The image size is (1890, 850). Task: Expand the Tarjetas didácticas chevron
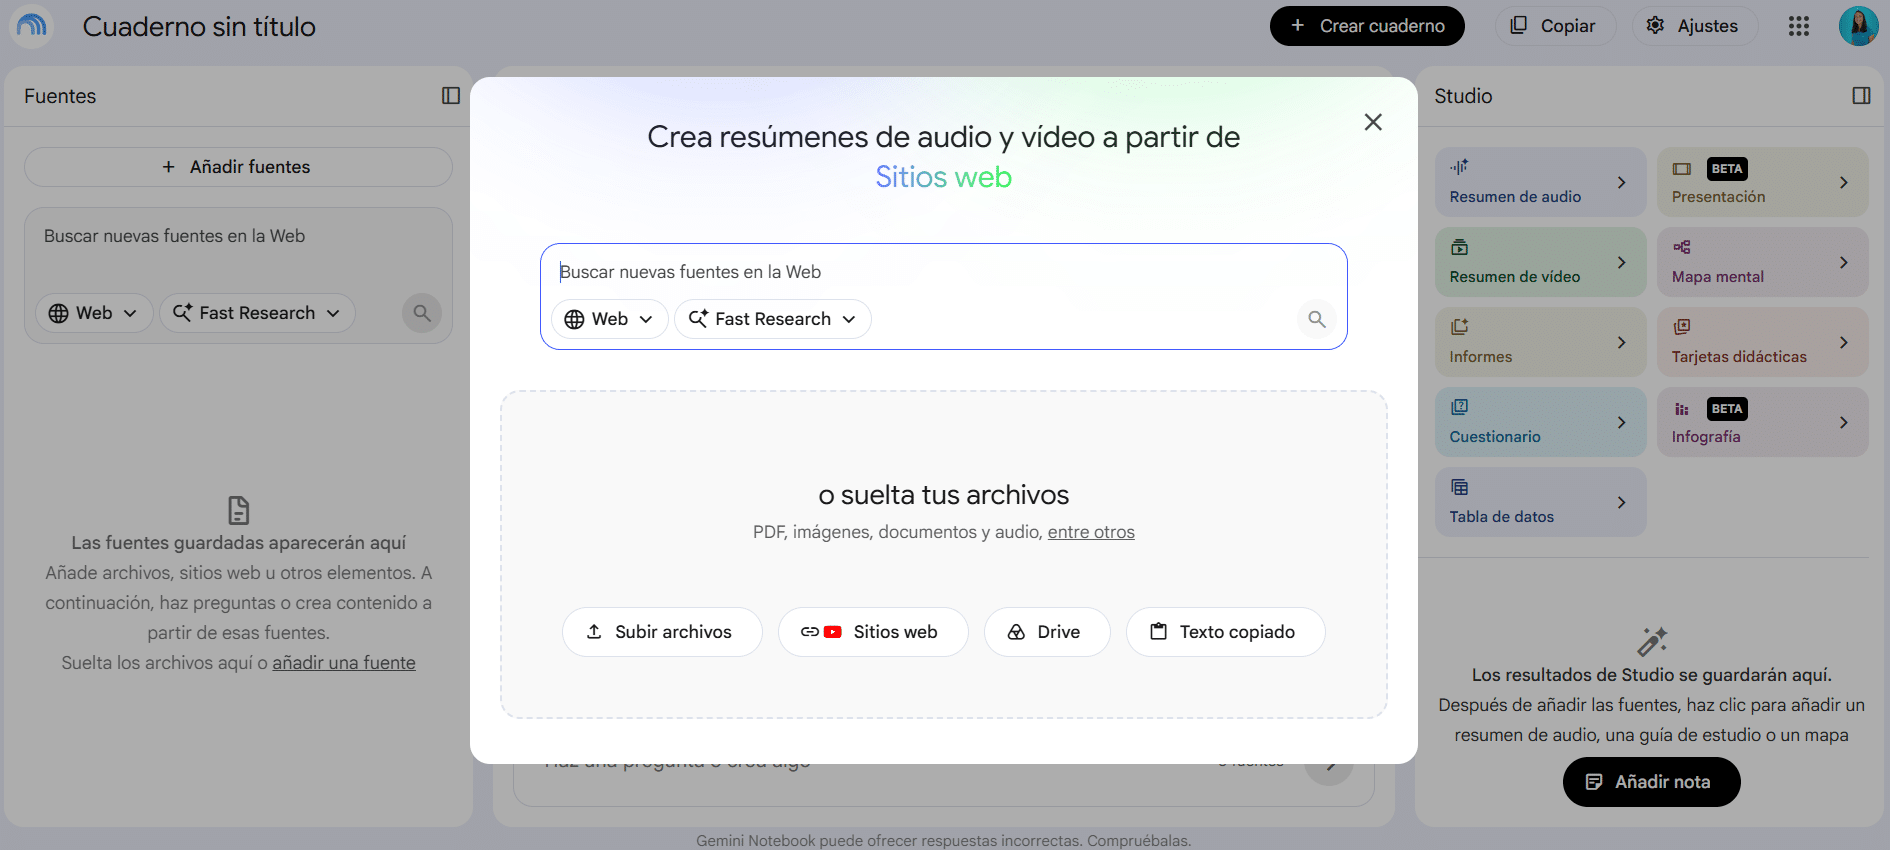1843,343
